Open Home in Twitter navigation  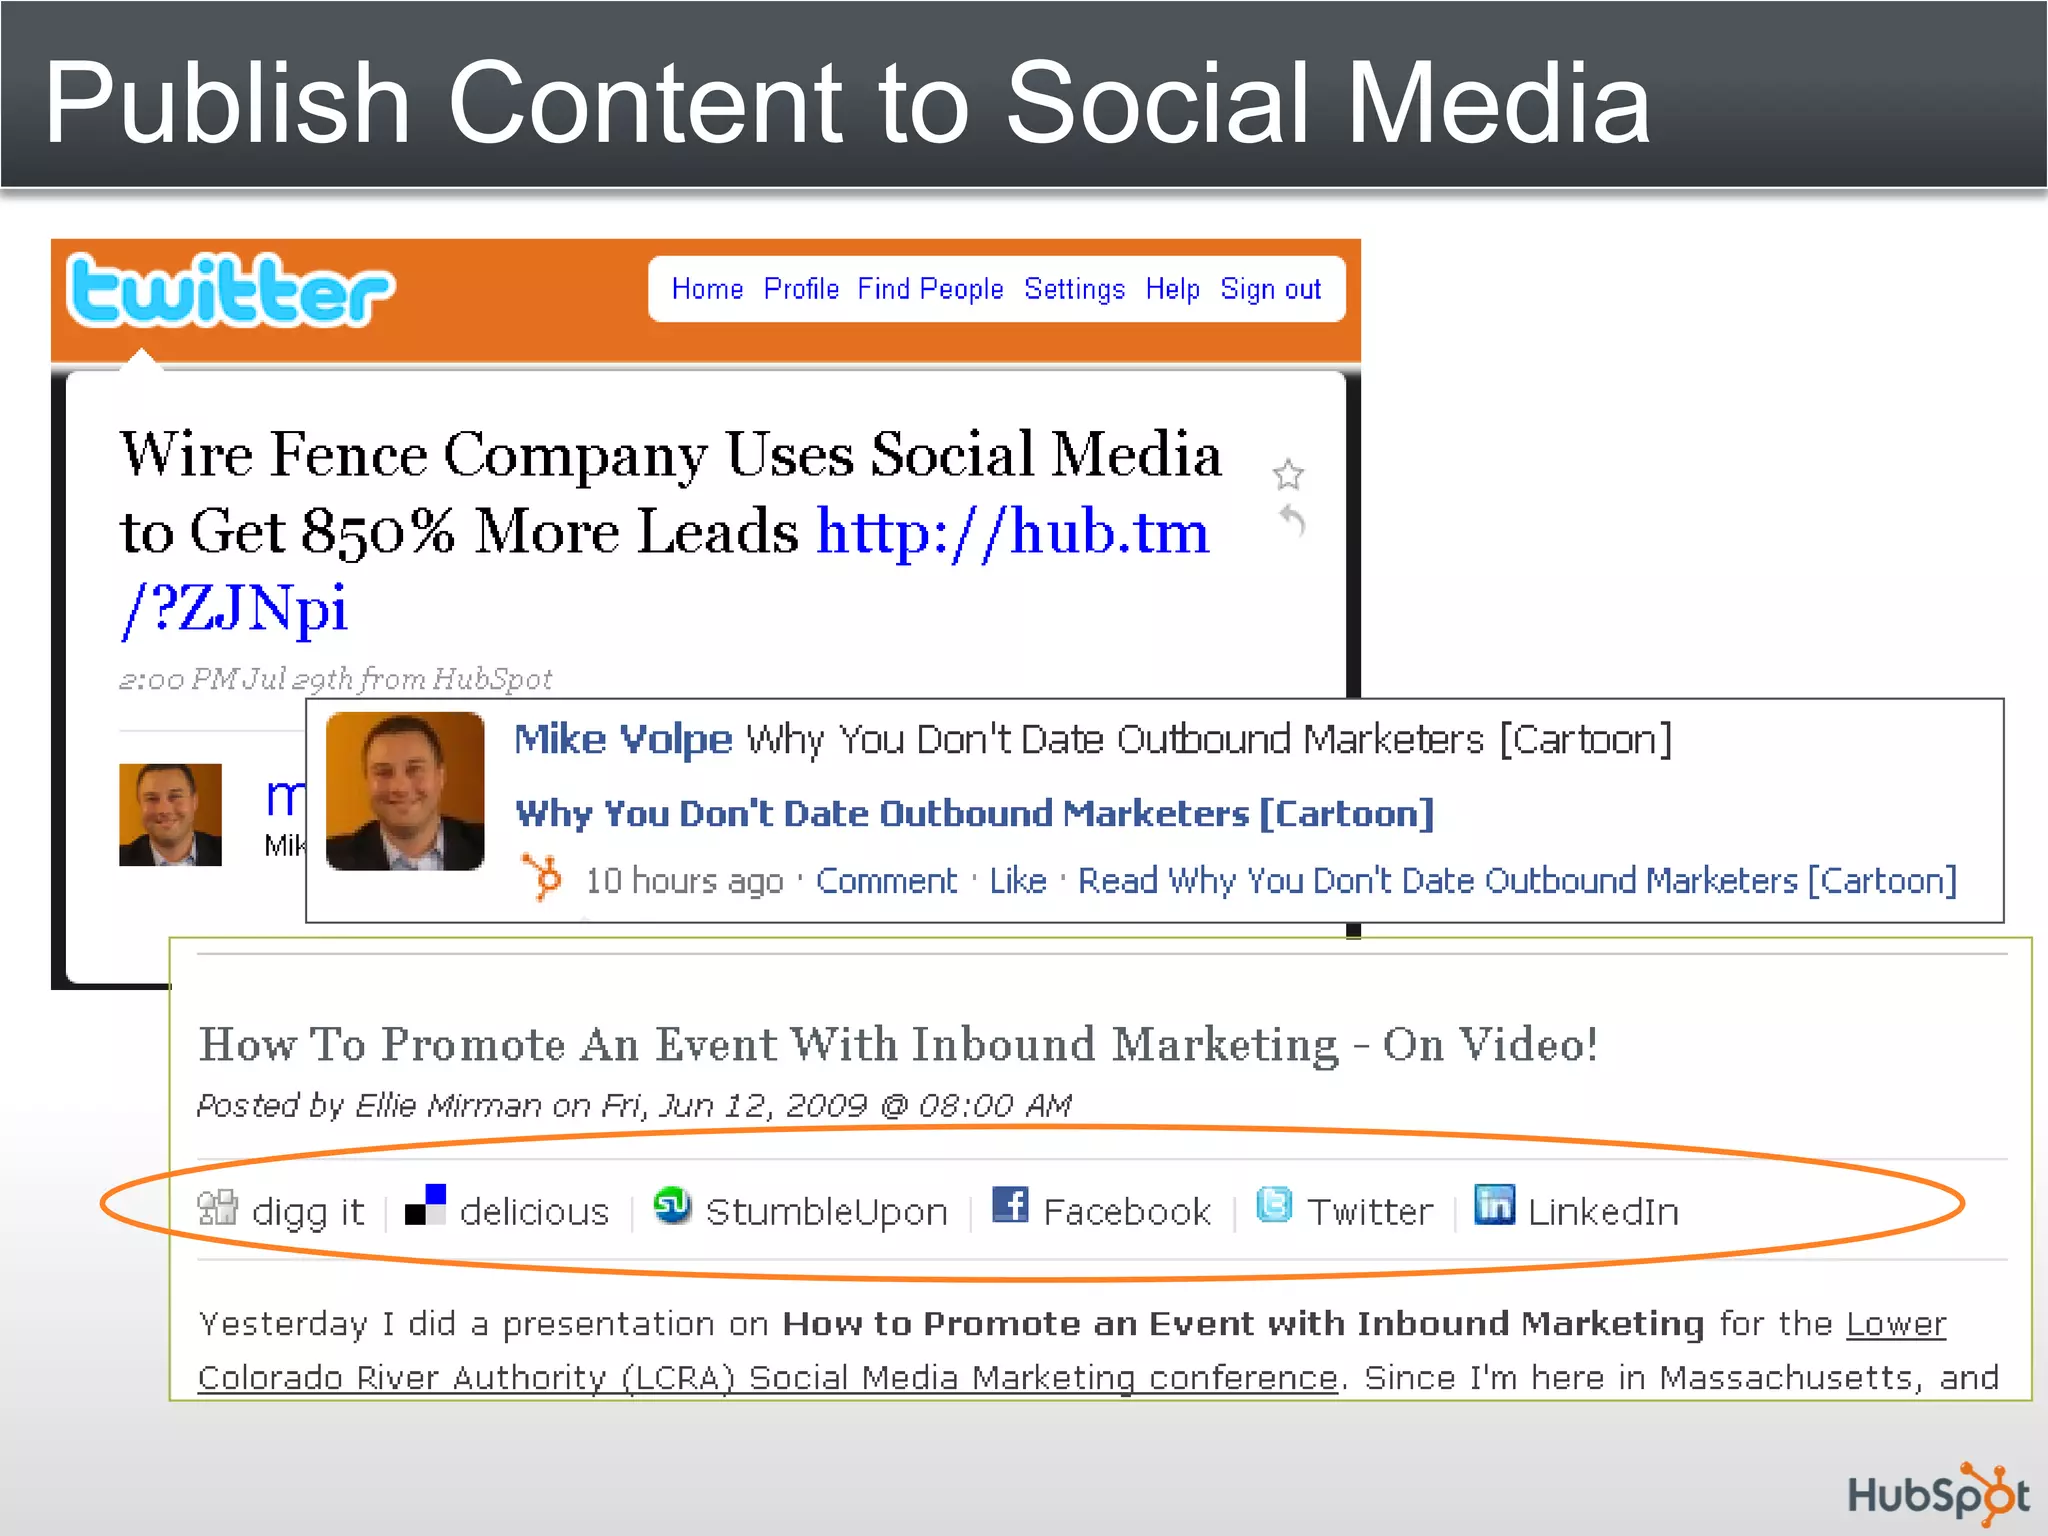707,289
